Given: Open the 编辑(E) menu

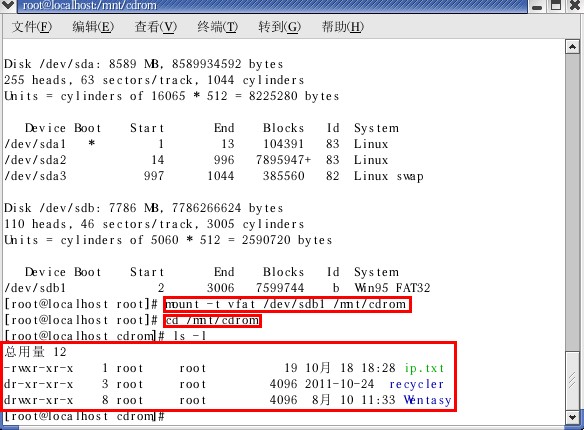Looking at the screenshot, I should (x=93, y=27).
